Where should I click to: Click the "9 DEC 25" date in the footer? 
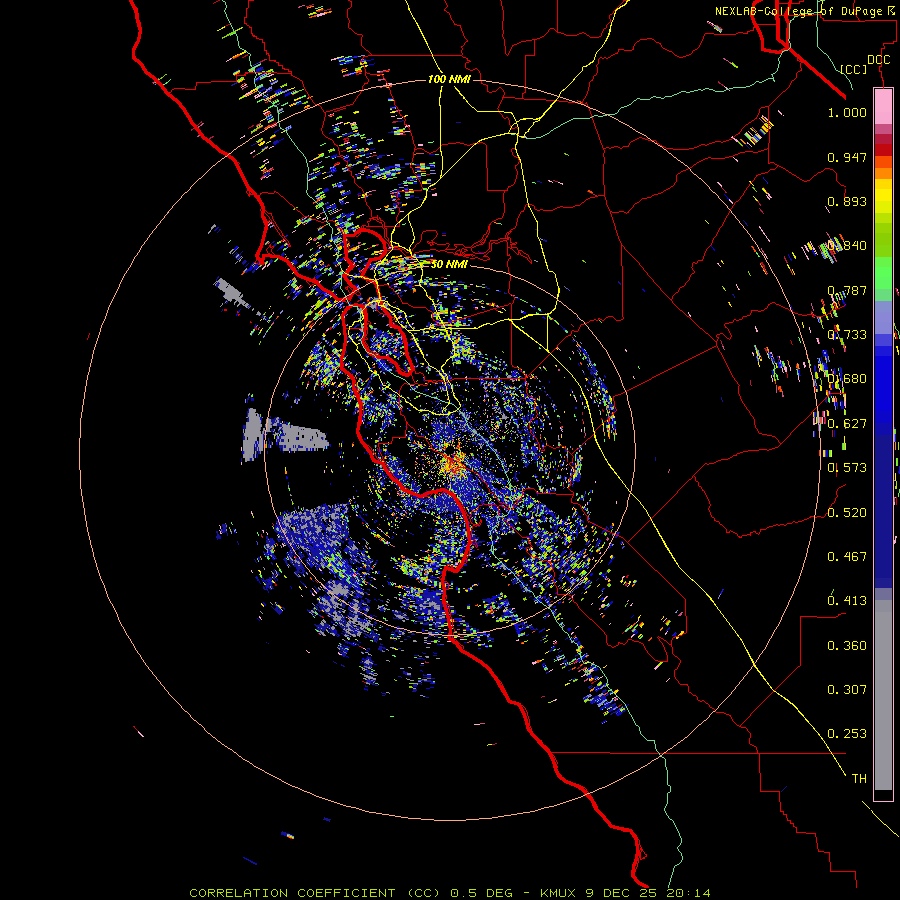[620, 893]
